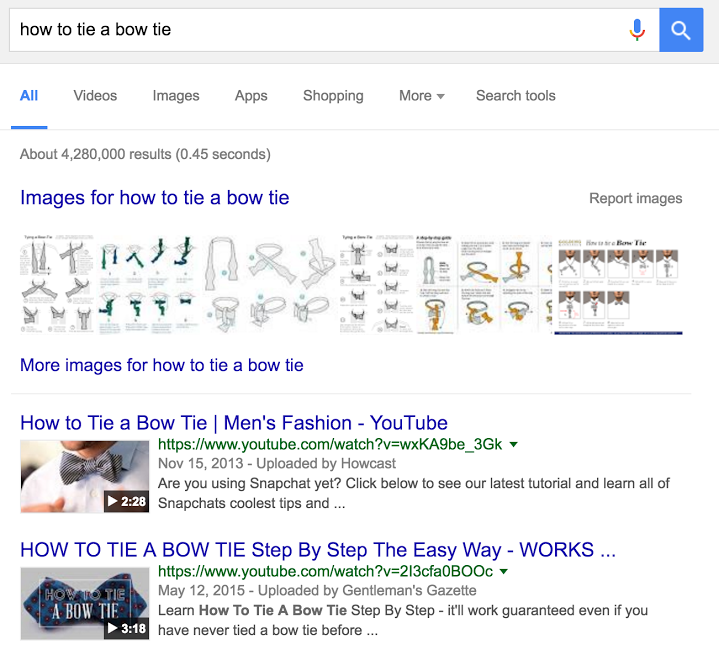The width and height of the screenshot is (719, 655).
Task: Click 'Nov 15, 2013 - Uploaded by Howcast' text
Action: coord(277,463)
